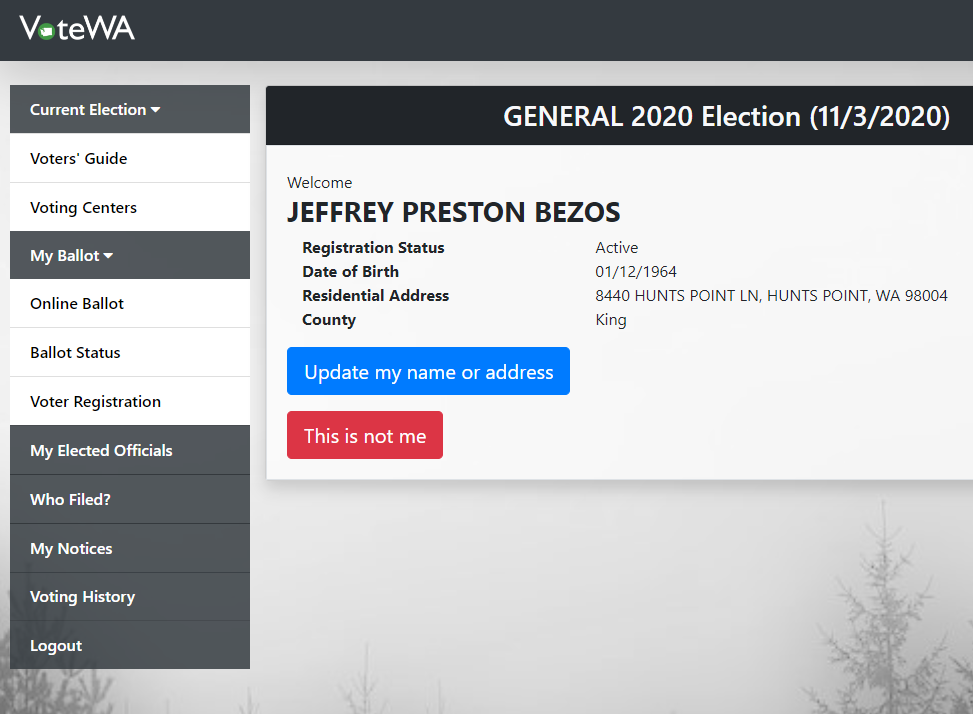Click the VoteWA logo
Screen dimensions: 973x714
[x=77, y=29]
